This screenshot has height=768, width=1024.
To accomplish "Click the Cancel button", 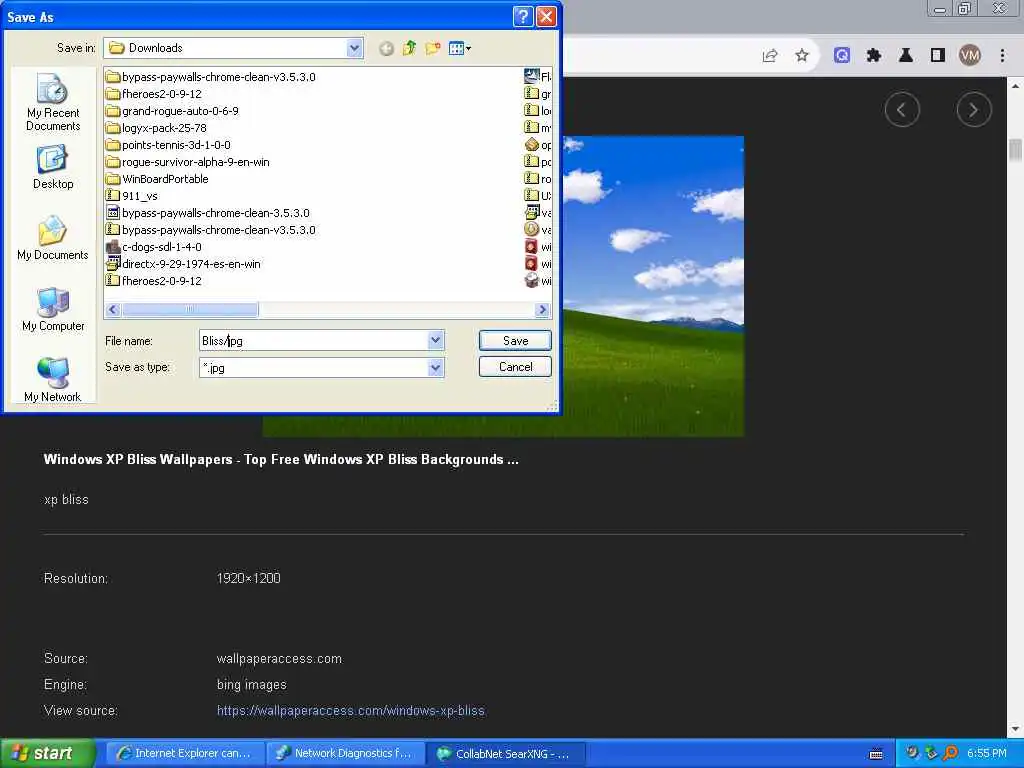I will pyautogui.click(x=515, y=366).
